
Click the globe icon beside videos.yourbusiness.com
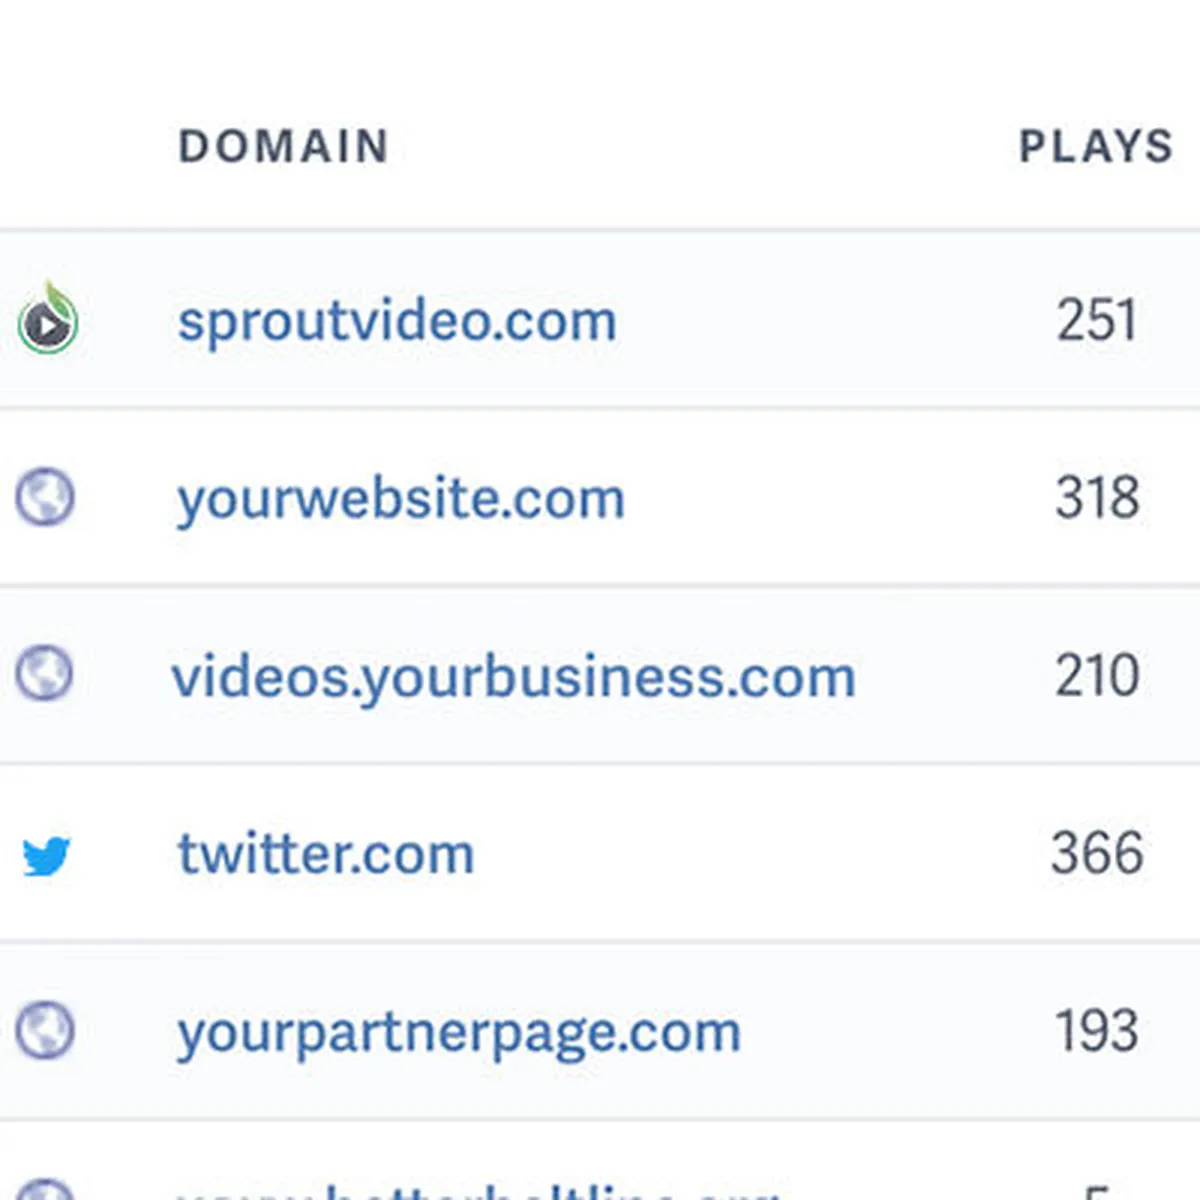(45, 673)
